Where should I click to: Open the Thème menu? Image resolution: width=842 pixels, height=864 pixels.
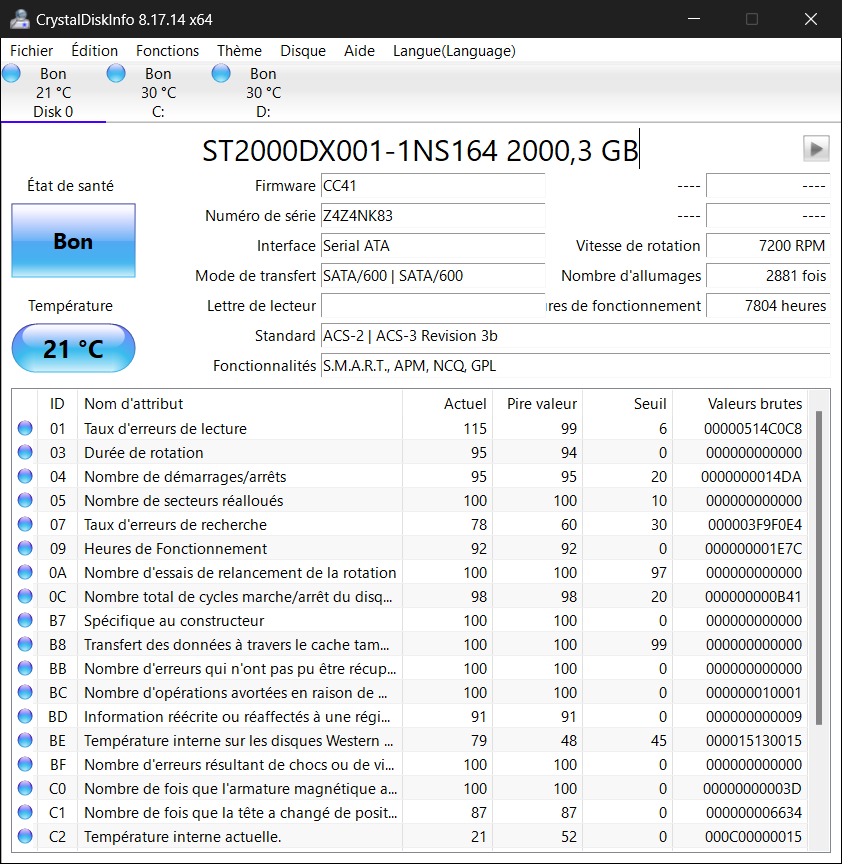pyautogui.click(x=239, y=51)
